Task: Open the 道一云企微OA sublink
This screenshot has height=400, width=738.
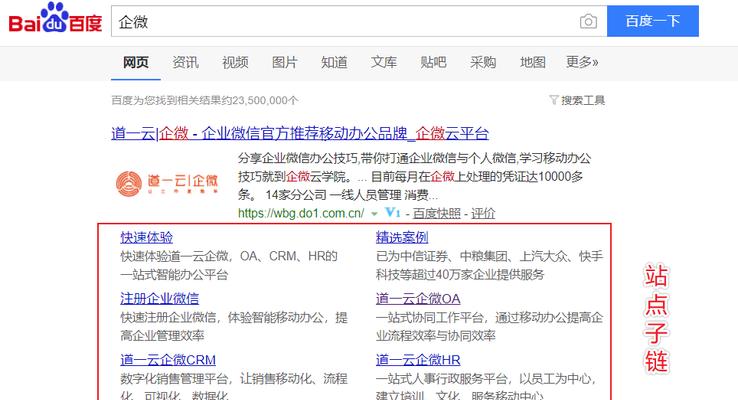Action: point(418,298)
